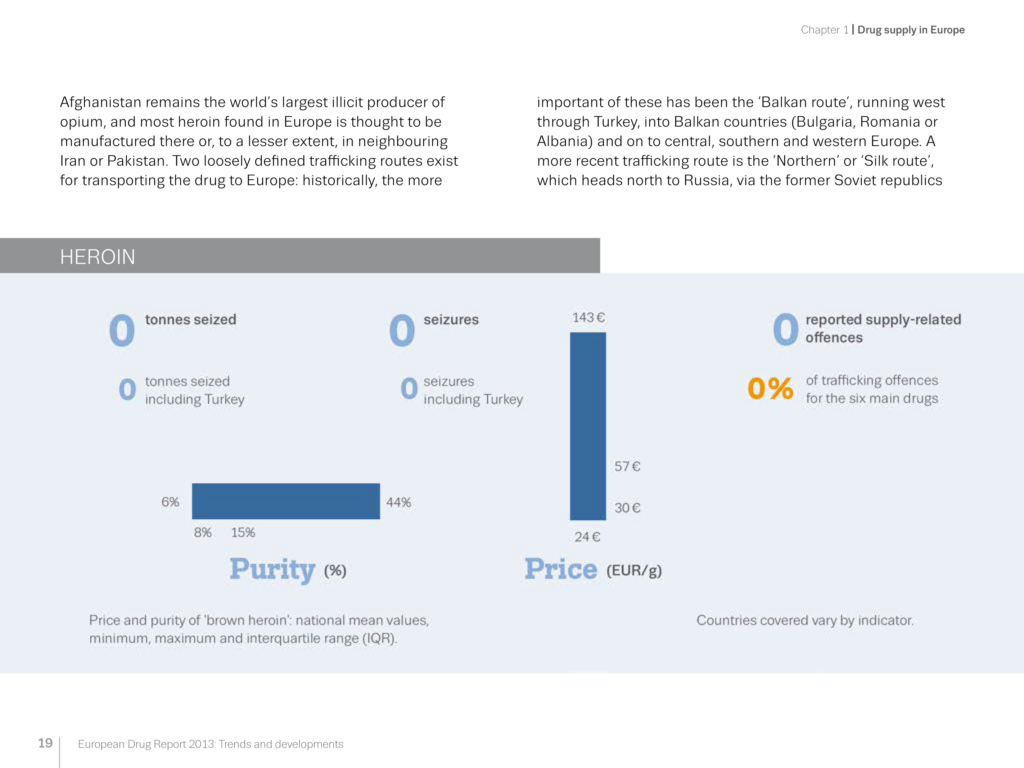
Task: Click the orange 0% figure
Action: click(770, 389)
